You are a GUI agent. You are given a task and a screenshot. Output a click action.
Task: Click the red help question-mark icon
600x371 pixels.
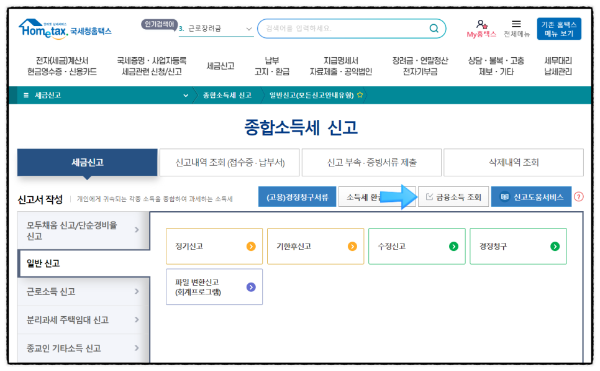(x=579, y=197)
